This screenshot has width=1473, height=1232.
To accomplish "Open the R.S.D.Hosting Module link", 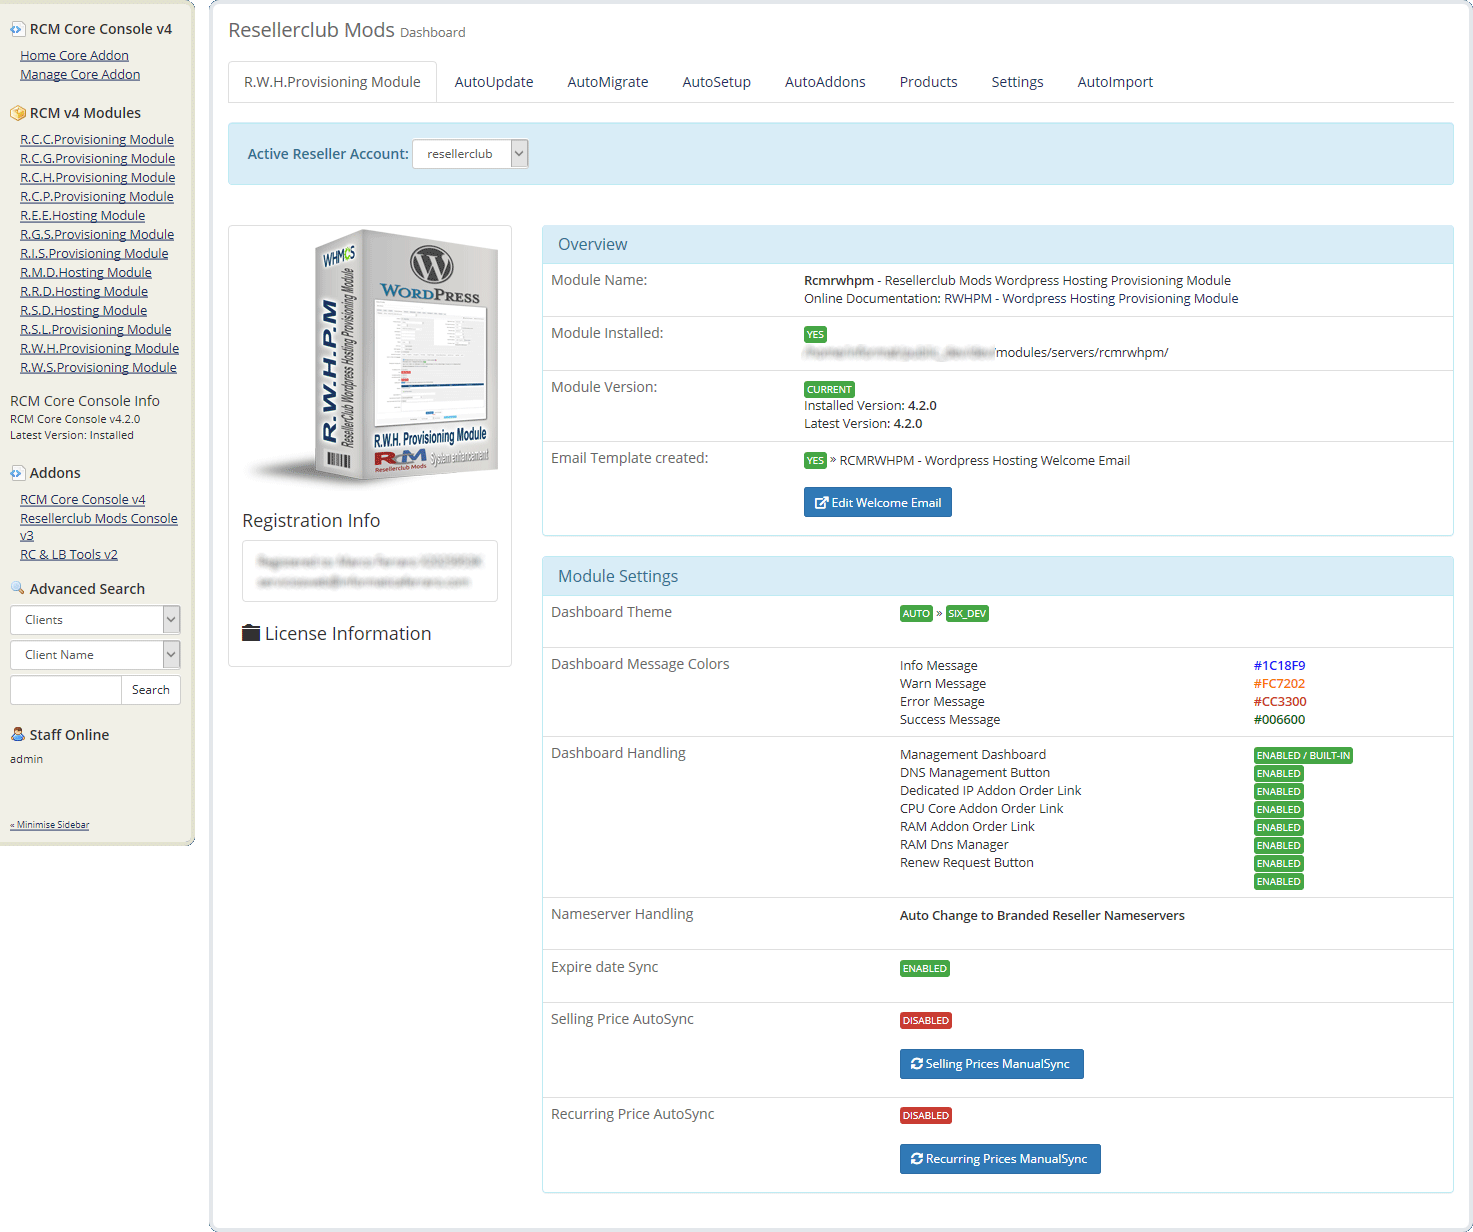I will point(83,311).
